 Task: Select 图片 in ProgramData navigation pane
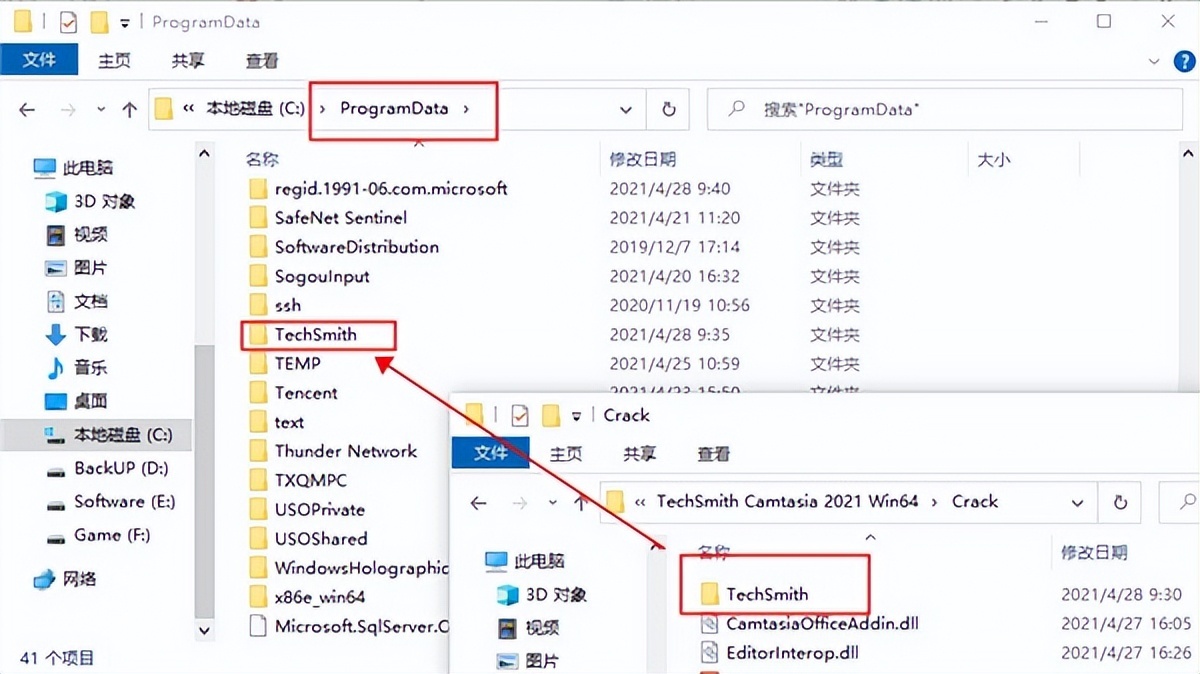77,268
